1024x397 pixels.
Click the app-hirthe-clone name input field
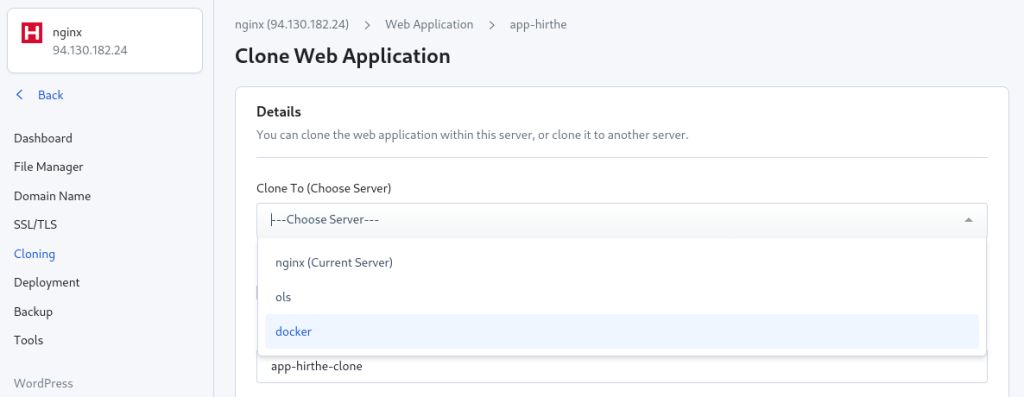(x=622, y=366)
